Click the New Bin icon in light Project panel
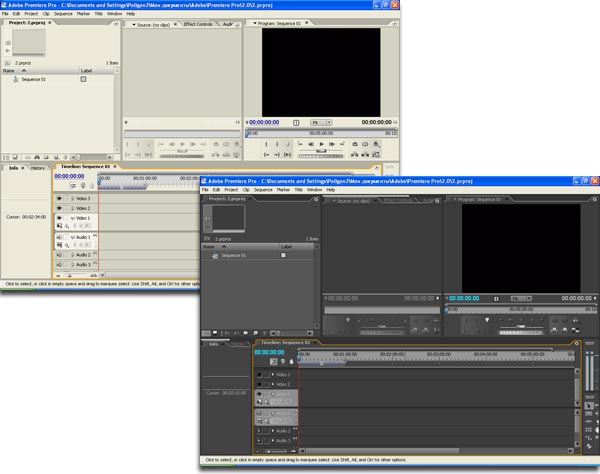 pos(47,157)
